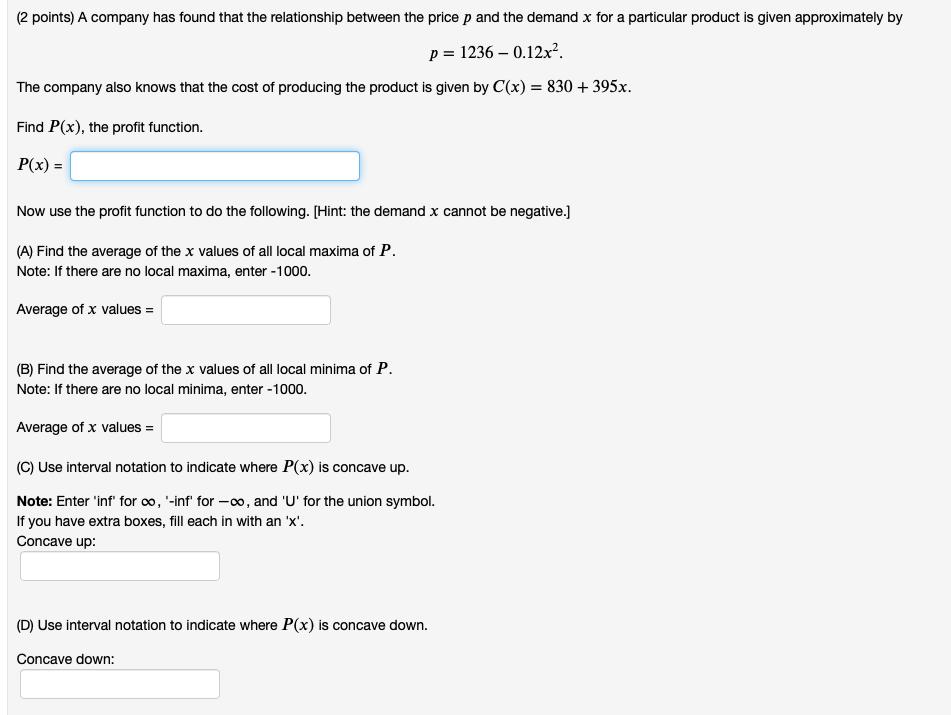
Task: Click the P(x) = label
Action: pyautogui.click(x=38, y=165)
